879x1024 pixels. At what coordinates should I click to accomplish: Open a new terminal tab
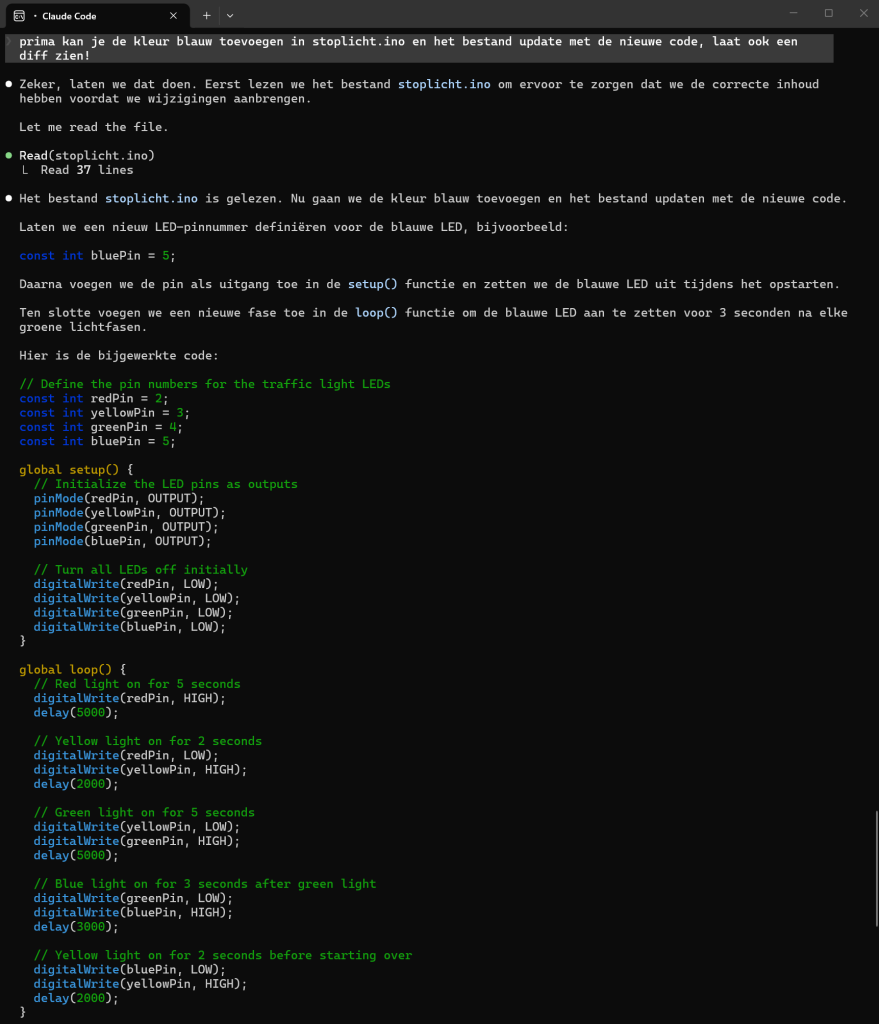pyautogui.click(x=207, y=16)
